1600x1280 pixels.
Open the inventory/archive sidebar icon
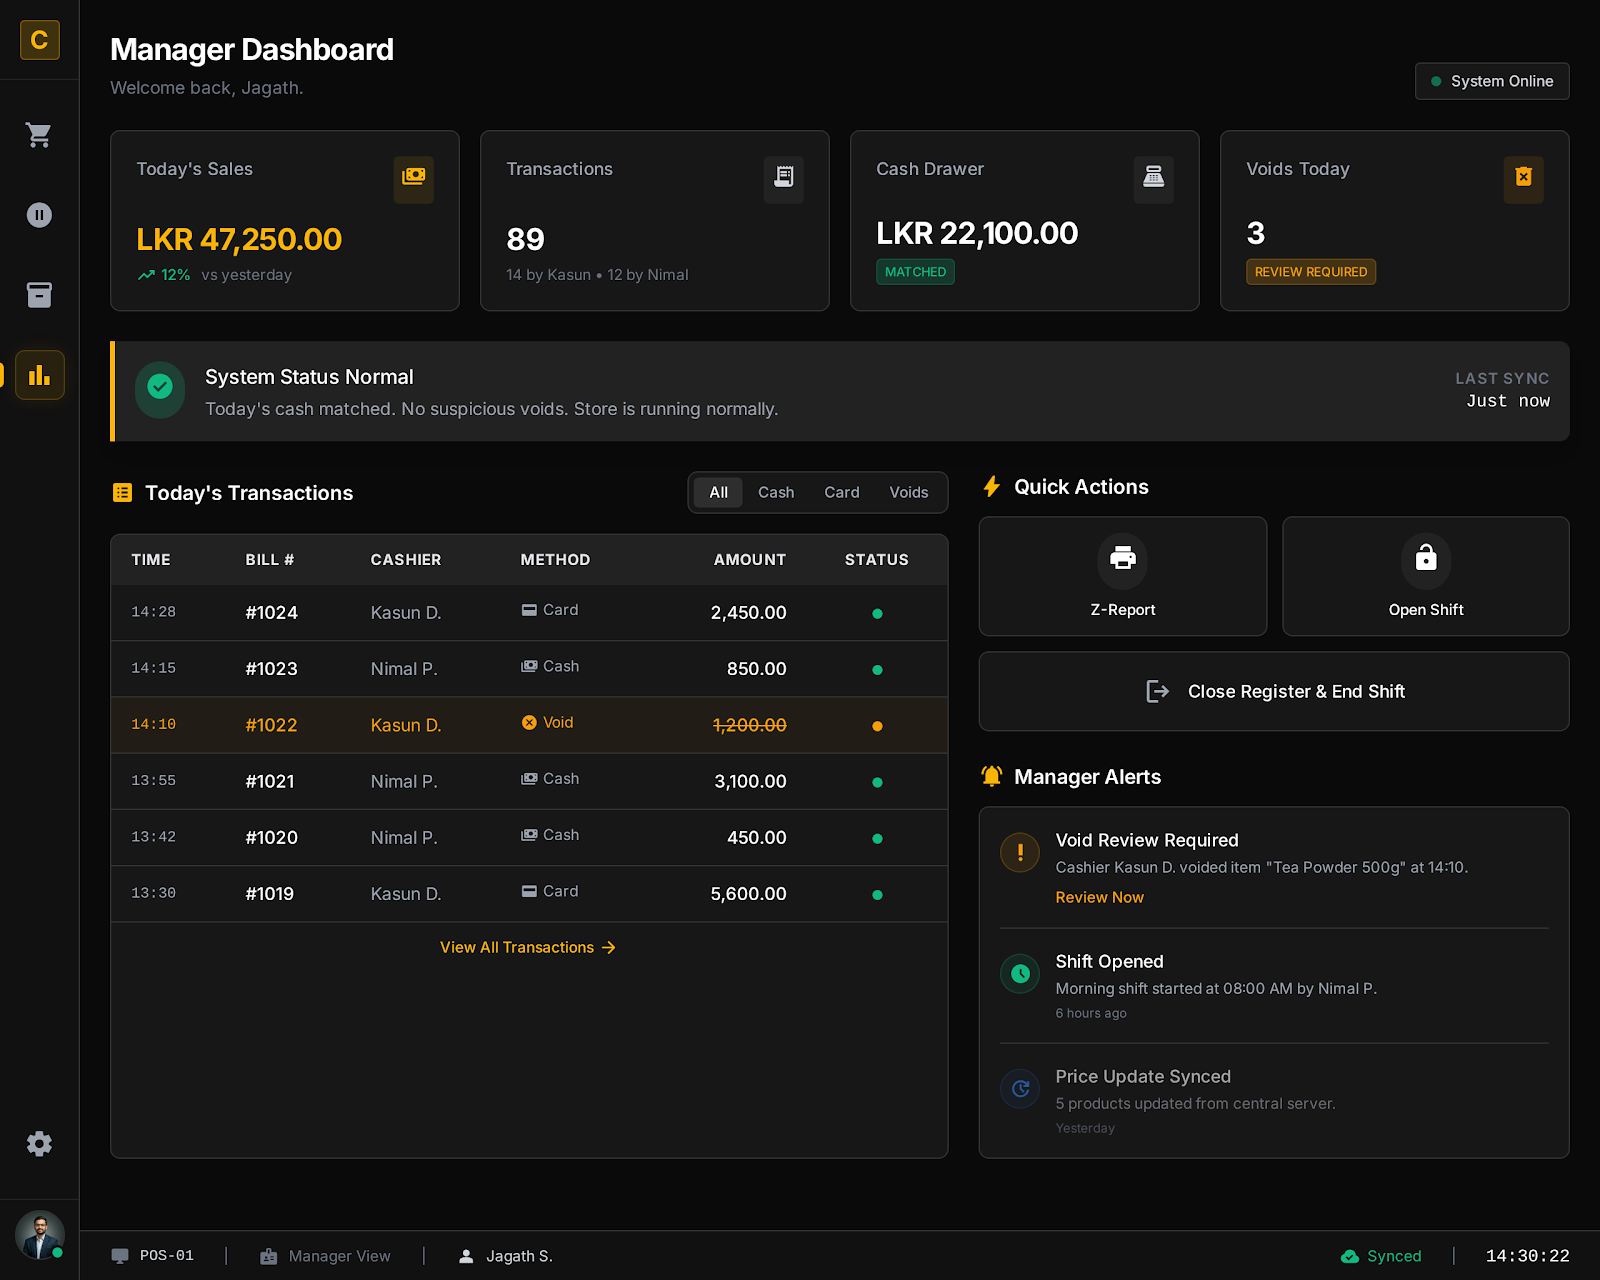coord(39,294)
